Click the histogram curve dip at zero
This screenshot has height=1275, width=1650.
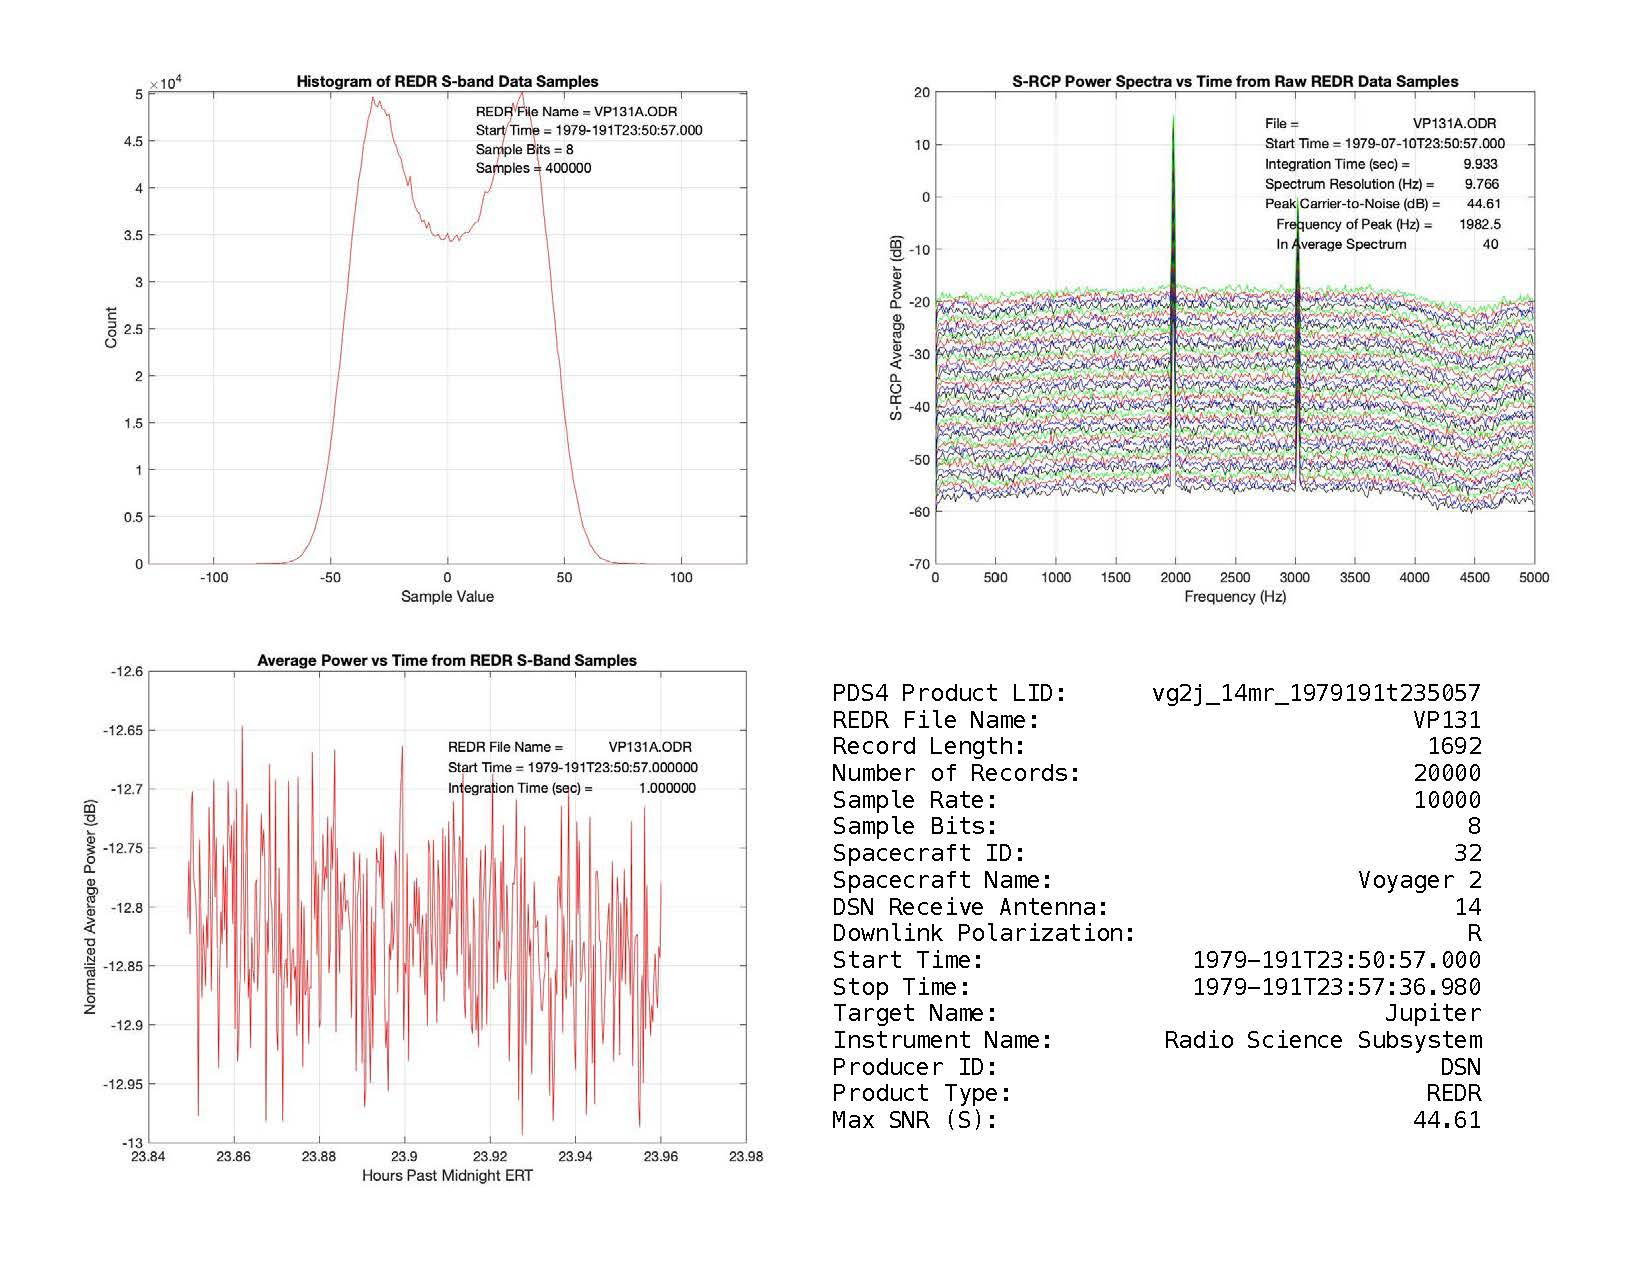click(x=450, y=239)
